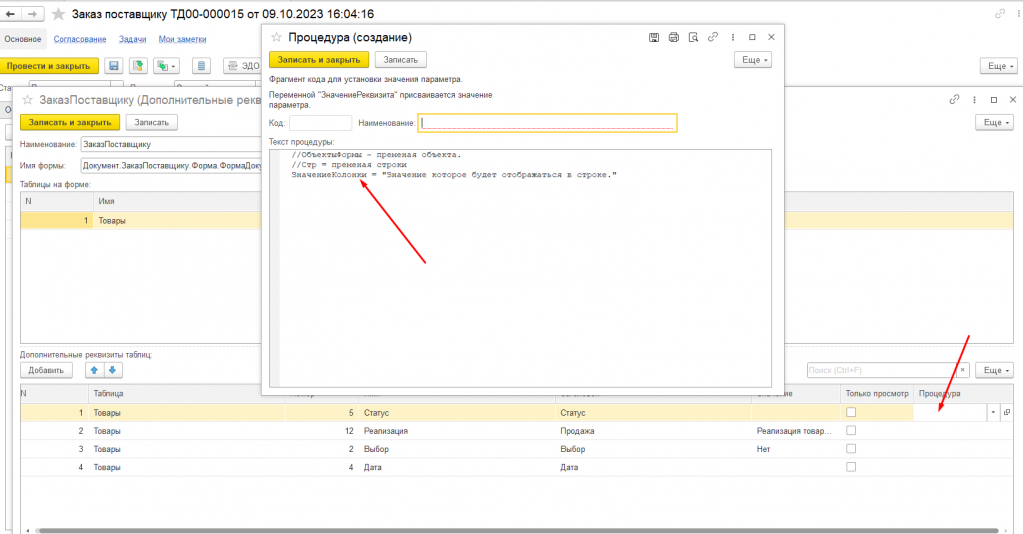This screenshot has width=1023, height=534.
Task: Move table attribute row down
Action: [112, 370]
